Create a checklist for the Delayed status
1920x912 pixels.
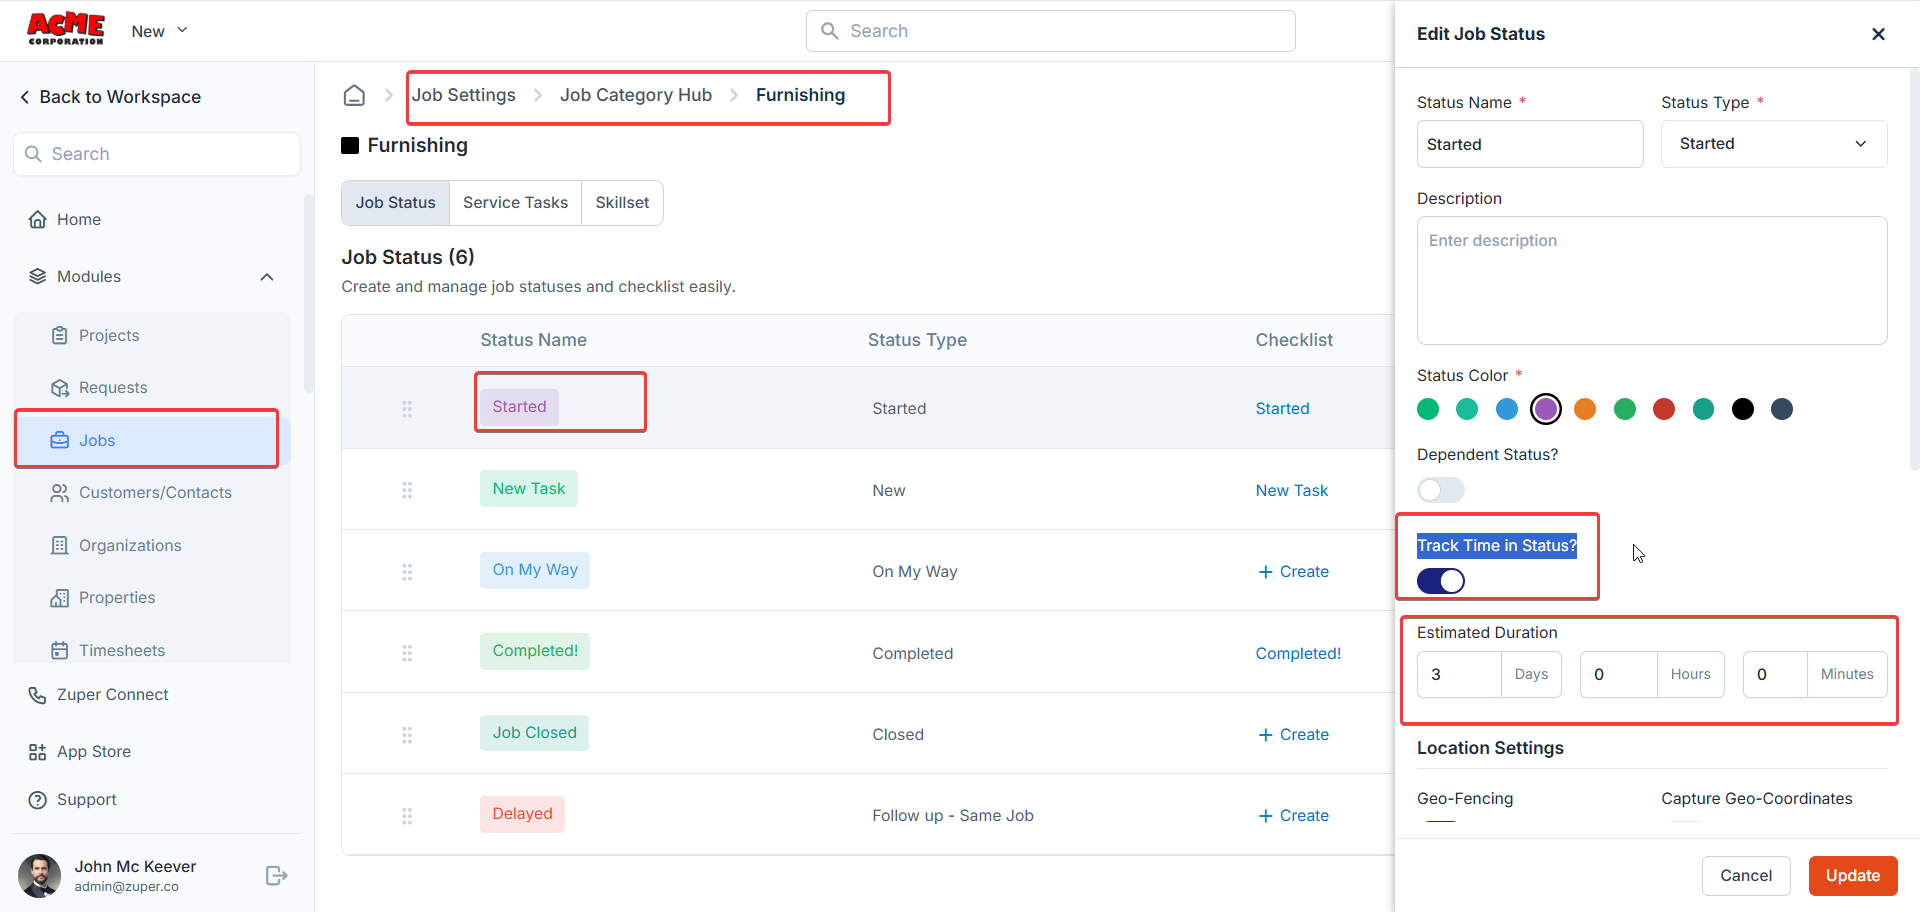click(1294, 816)
